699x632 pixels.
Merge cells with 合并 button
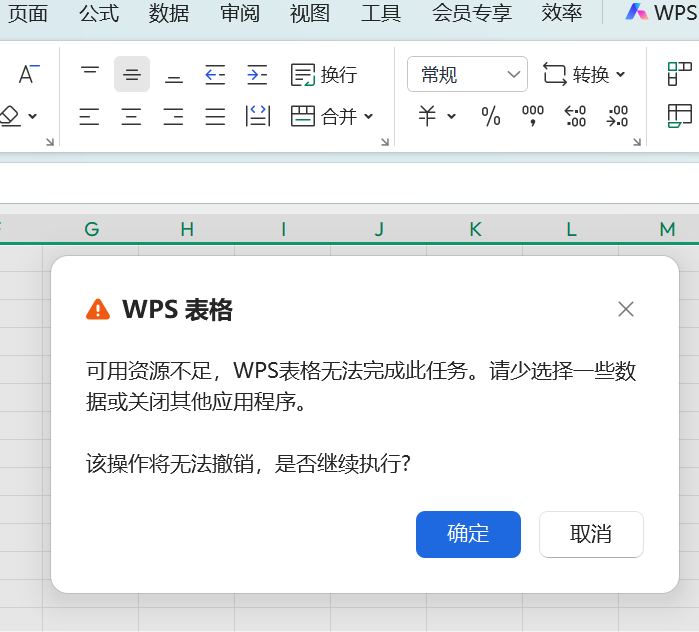click(324, 116)
